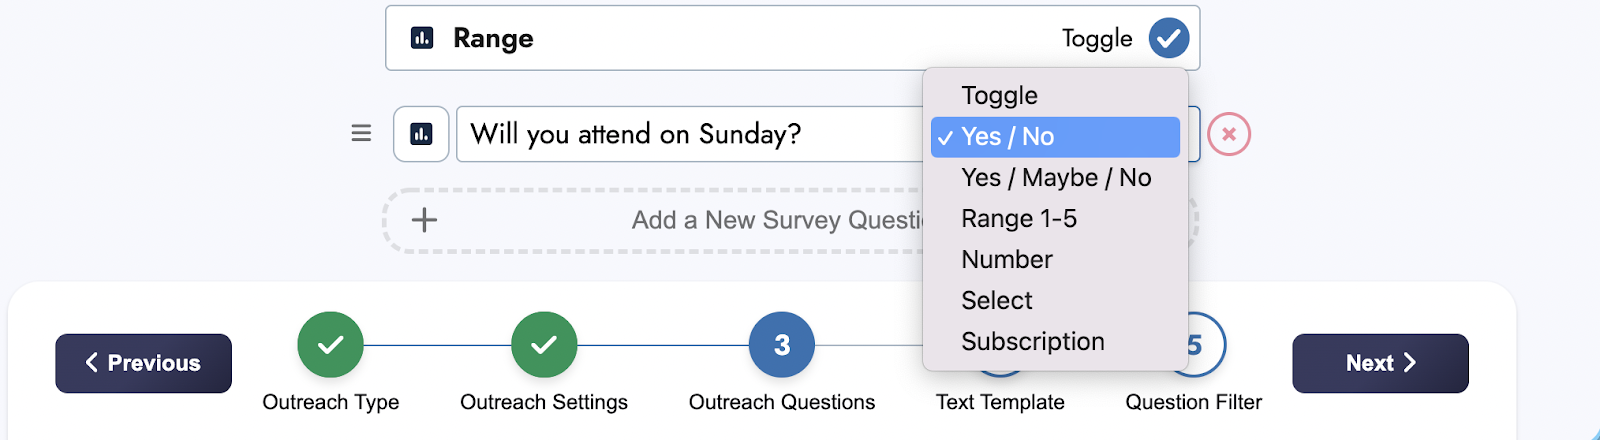Grab the drag handle beside the Sunday question
1600x440 pixels.
(x=362, y=133)
